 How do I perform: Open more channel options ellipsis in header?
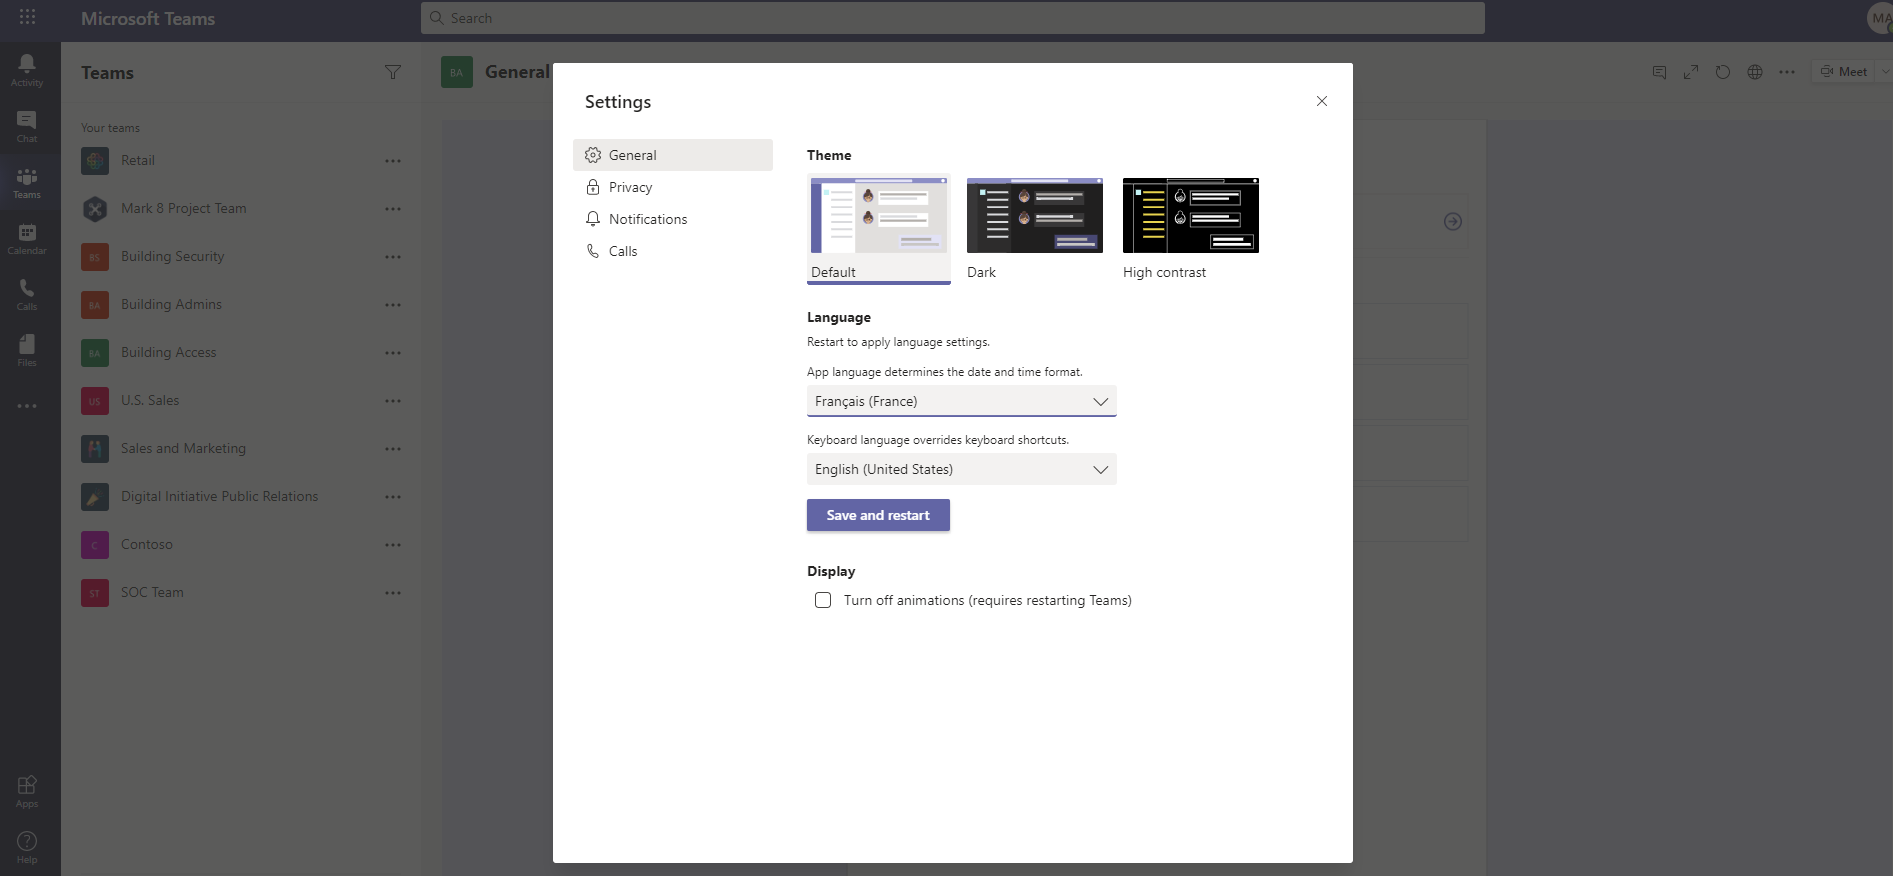click(x=1787, y=72)
